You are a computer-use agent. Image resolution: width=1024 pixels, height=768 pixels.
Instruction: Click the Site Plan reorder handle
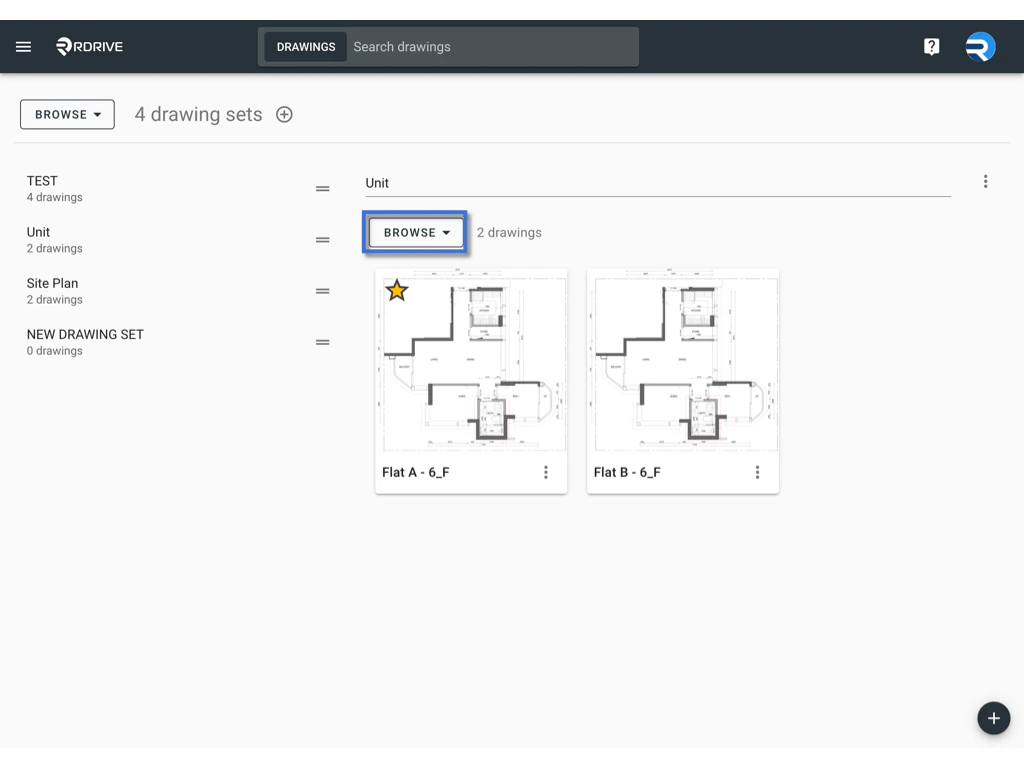(x=323, y=291)
